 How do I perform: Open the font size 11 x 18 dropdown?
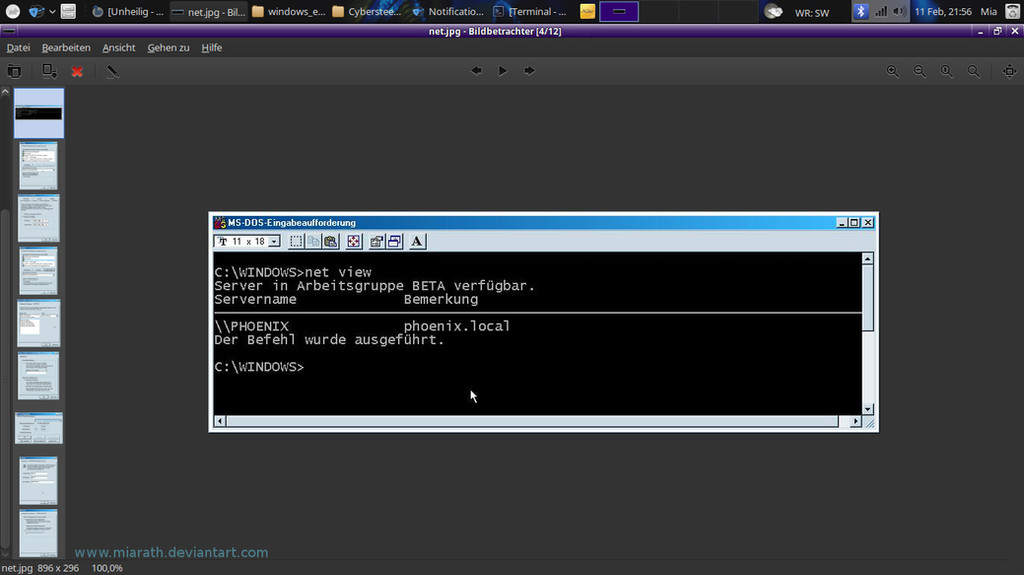tap(274, 242)
